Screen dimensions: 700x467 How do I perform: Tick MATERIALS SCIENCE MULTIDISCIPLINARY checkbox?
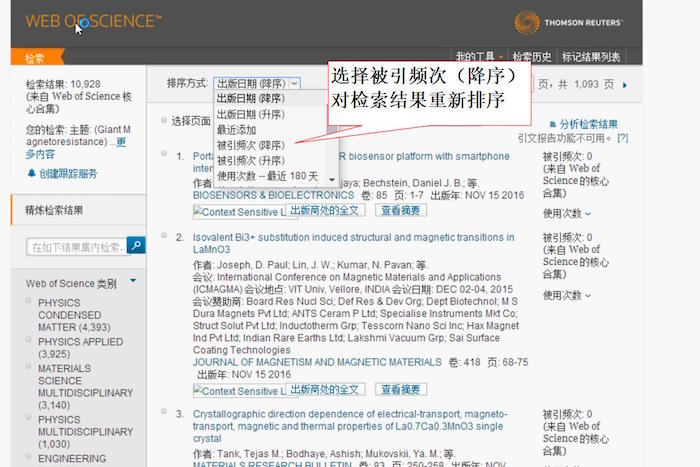29,366
